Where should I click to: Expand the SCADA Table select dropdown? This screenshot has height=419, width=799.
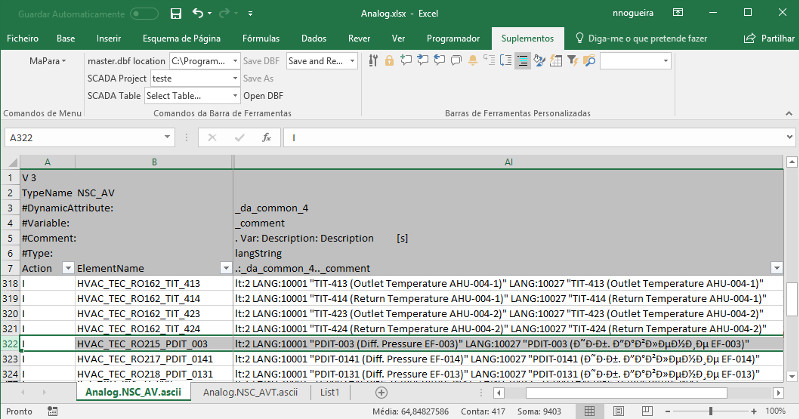tap(234, 96)
